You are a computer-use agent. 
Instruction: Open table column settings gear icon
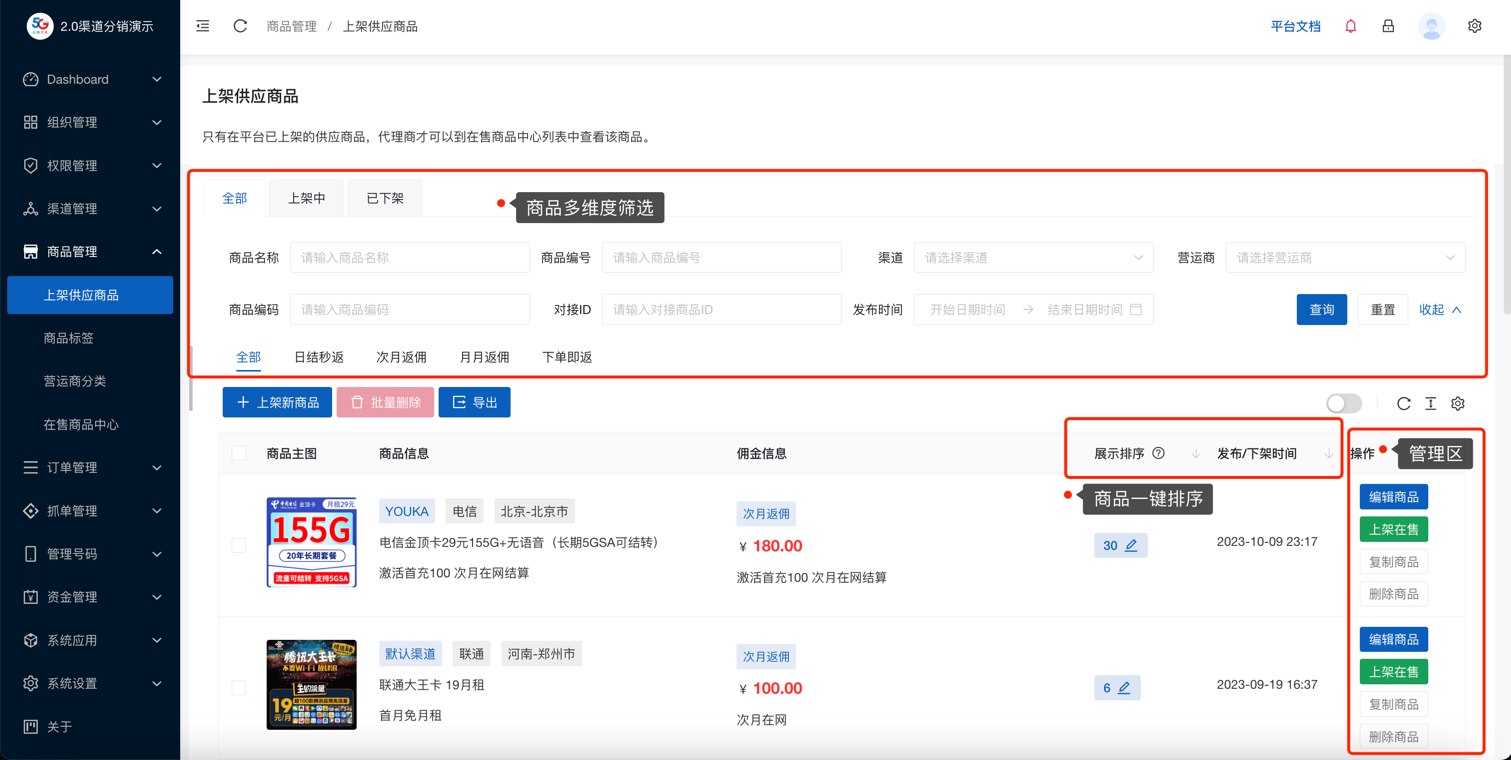[x=1458, y=403]
